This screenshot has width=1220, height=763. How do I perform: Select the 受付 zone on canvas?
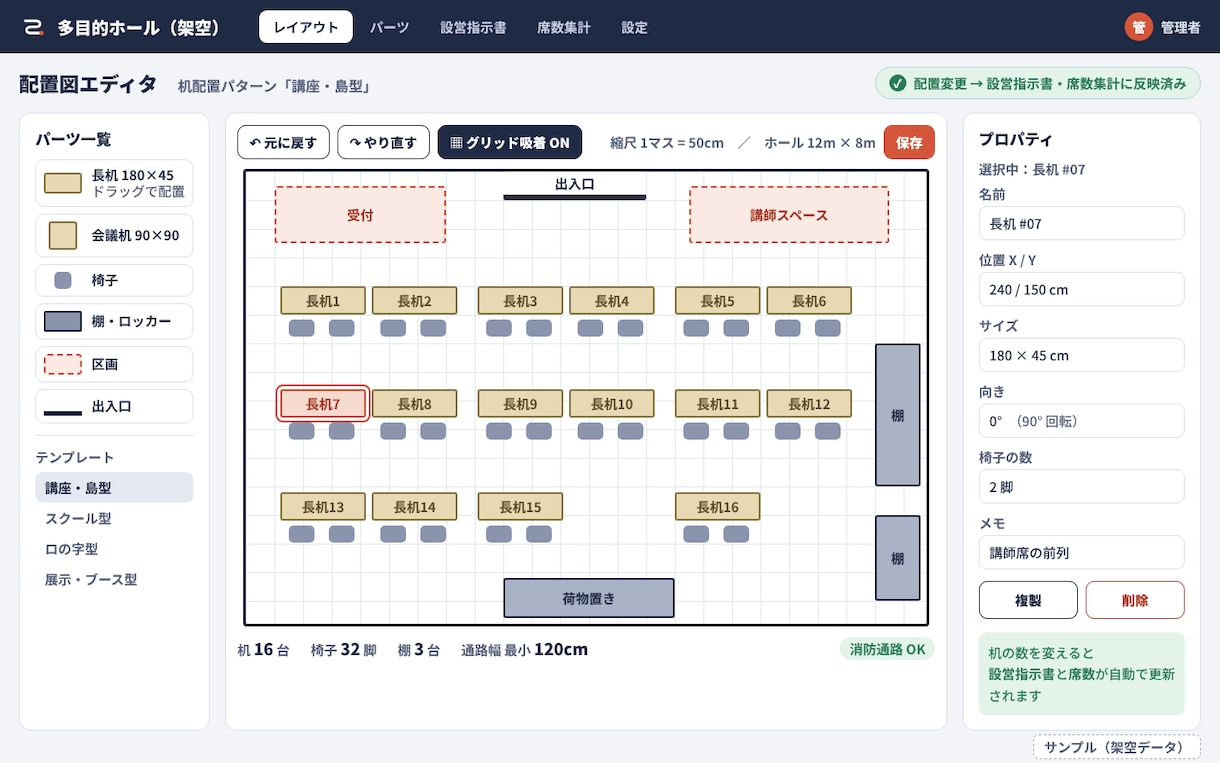tap(360, 215)
